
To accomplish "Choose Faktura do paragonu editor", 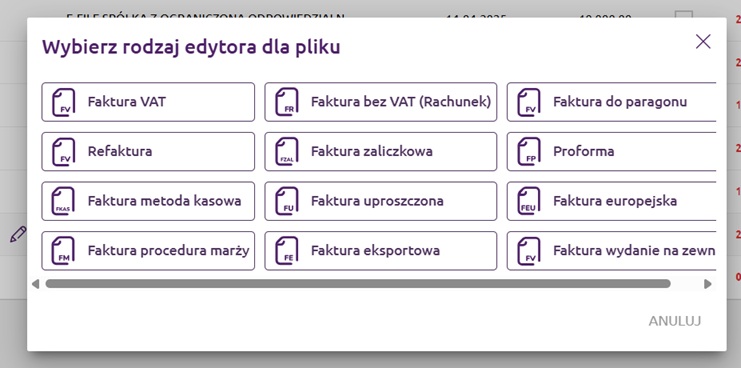I will click(x=612, y=102).
